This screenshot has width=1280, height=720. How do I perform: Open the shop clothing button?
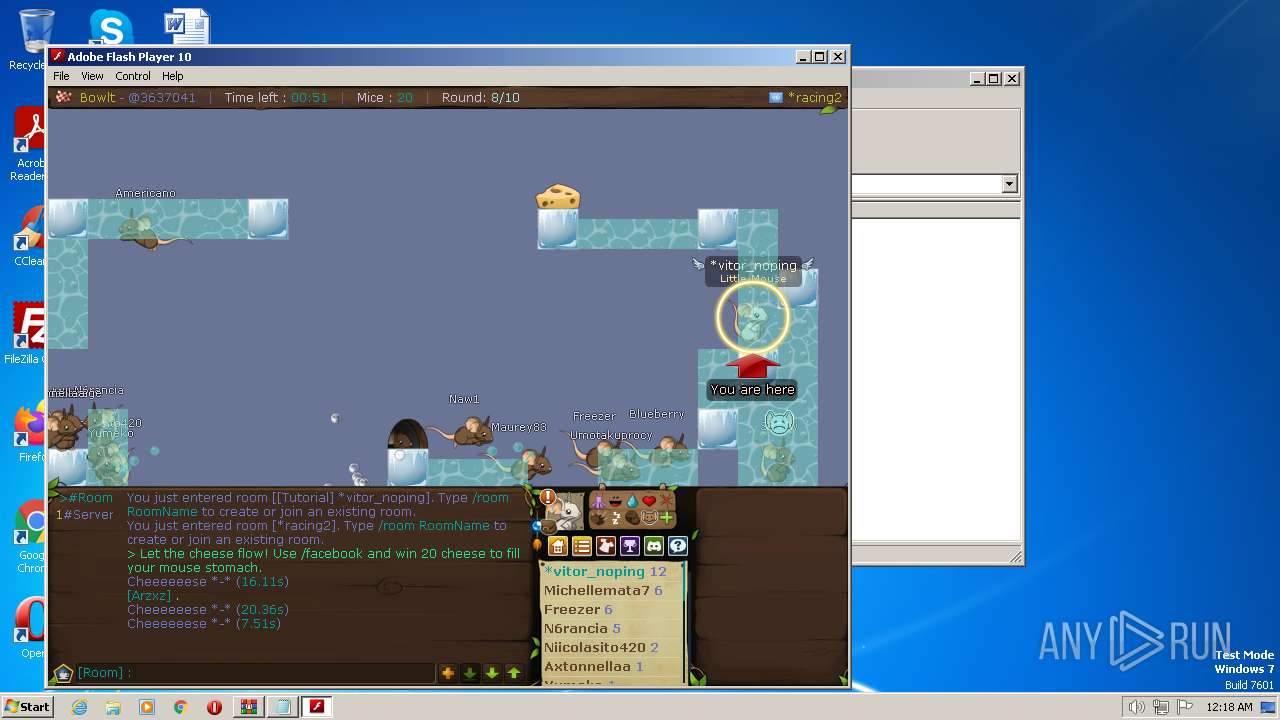[606, 546]
